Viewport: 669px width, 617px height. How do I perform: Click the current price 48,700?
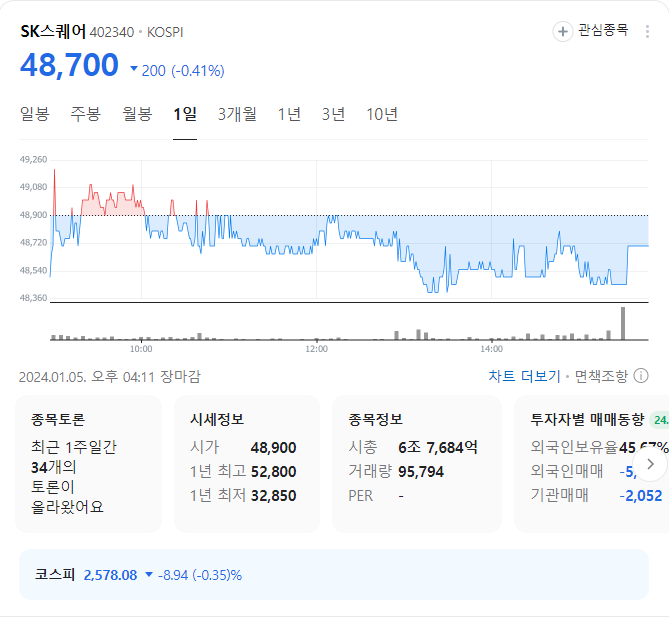tap(70, 65)
